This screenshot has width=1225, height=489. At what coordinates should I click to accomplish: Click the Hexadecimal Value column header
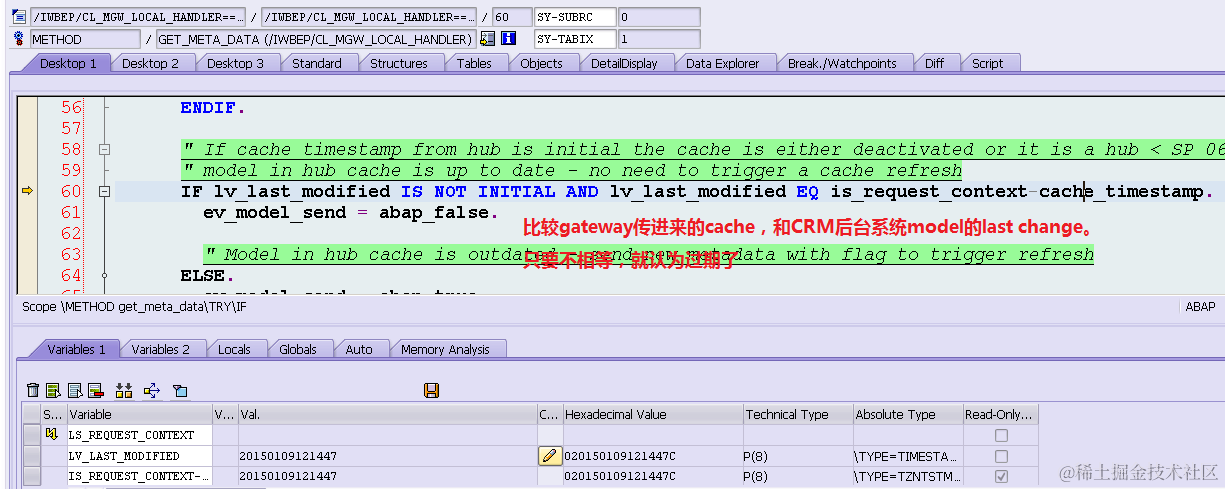coord(652,414)
